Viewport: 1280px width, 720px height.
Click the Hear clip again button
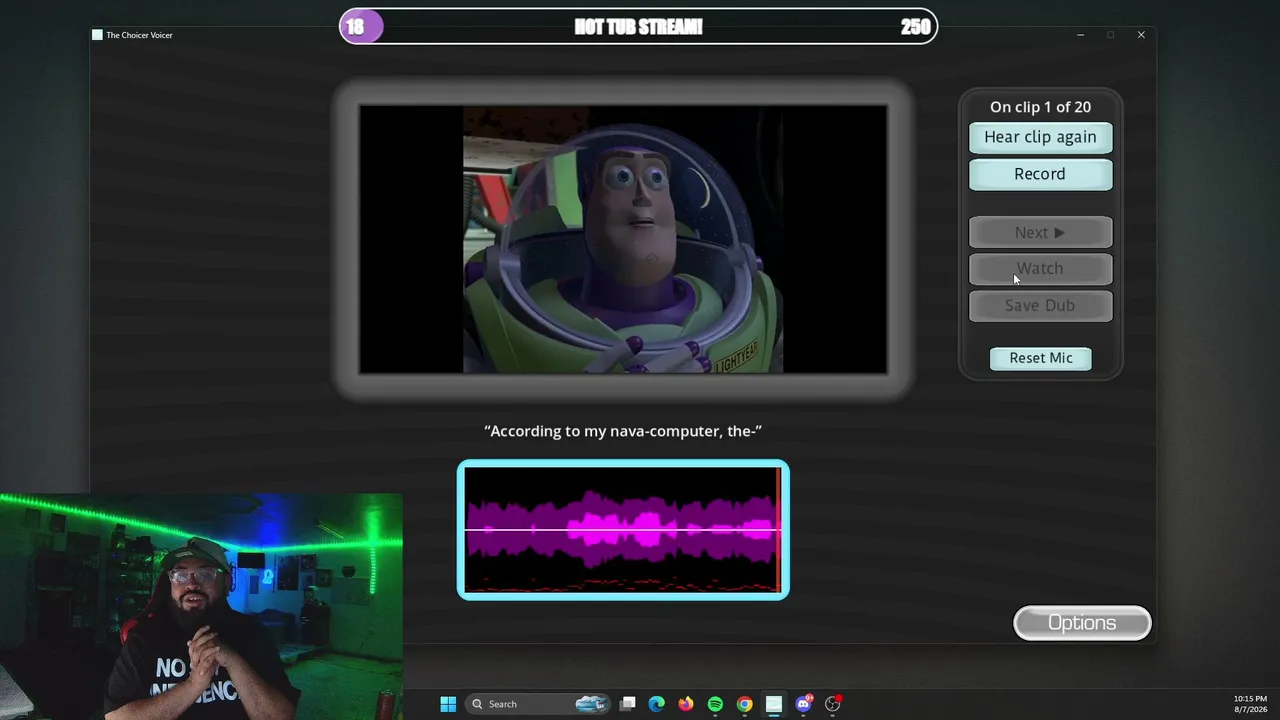click(x=1040, y=137)
